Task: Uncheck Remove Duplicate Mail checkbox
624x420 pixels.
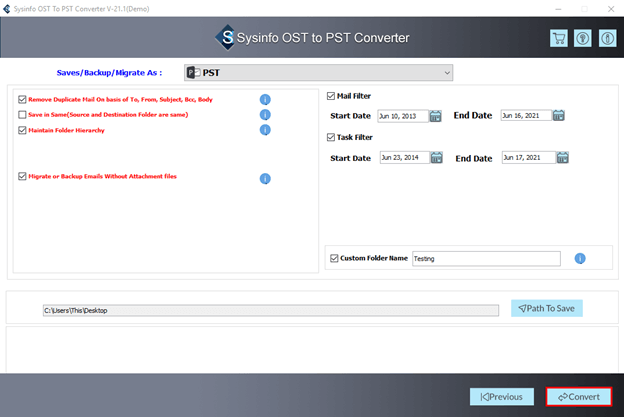Action: (x=22, y=99)
